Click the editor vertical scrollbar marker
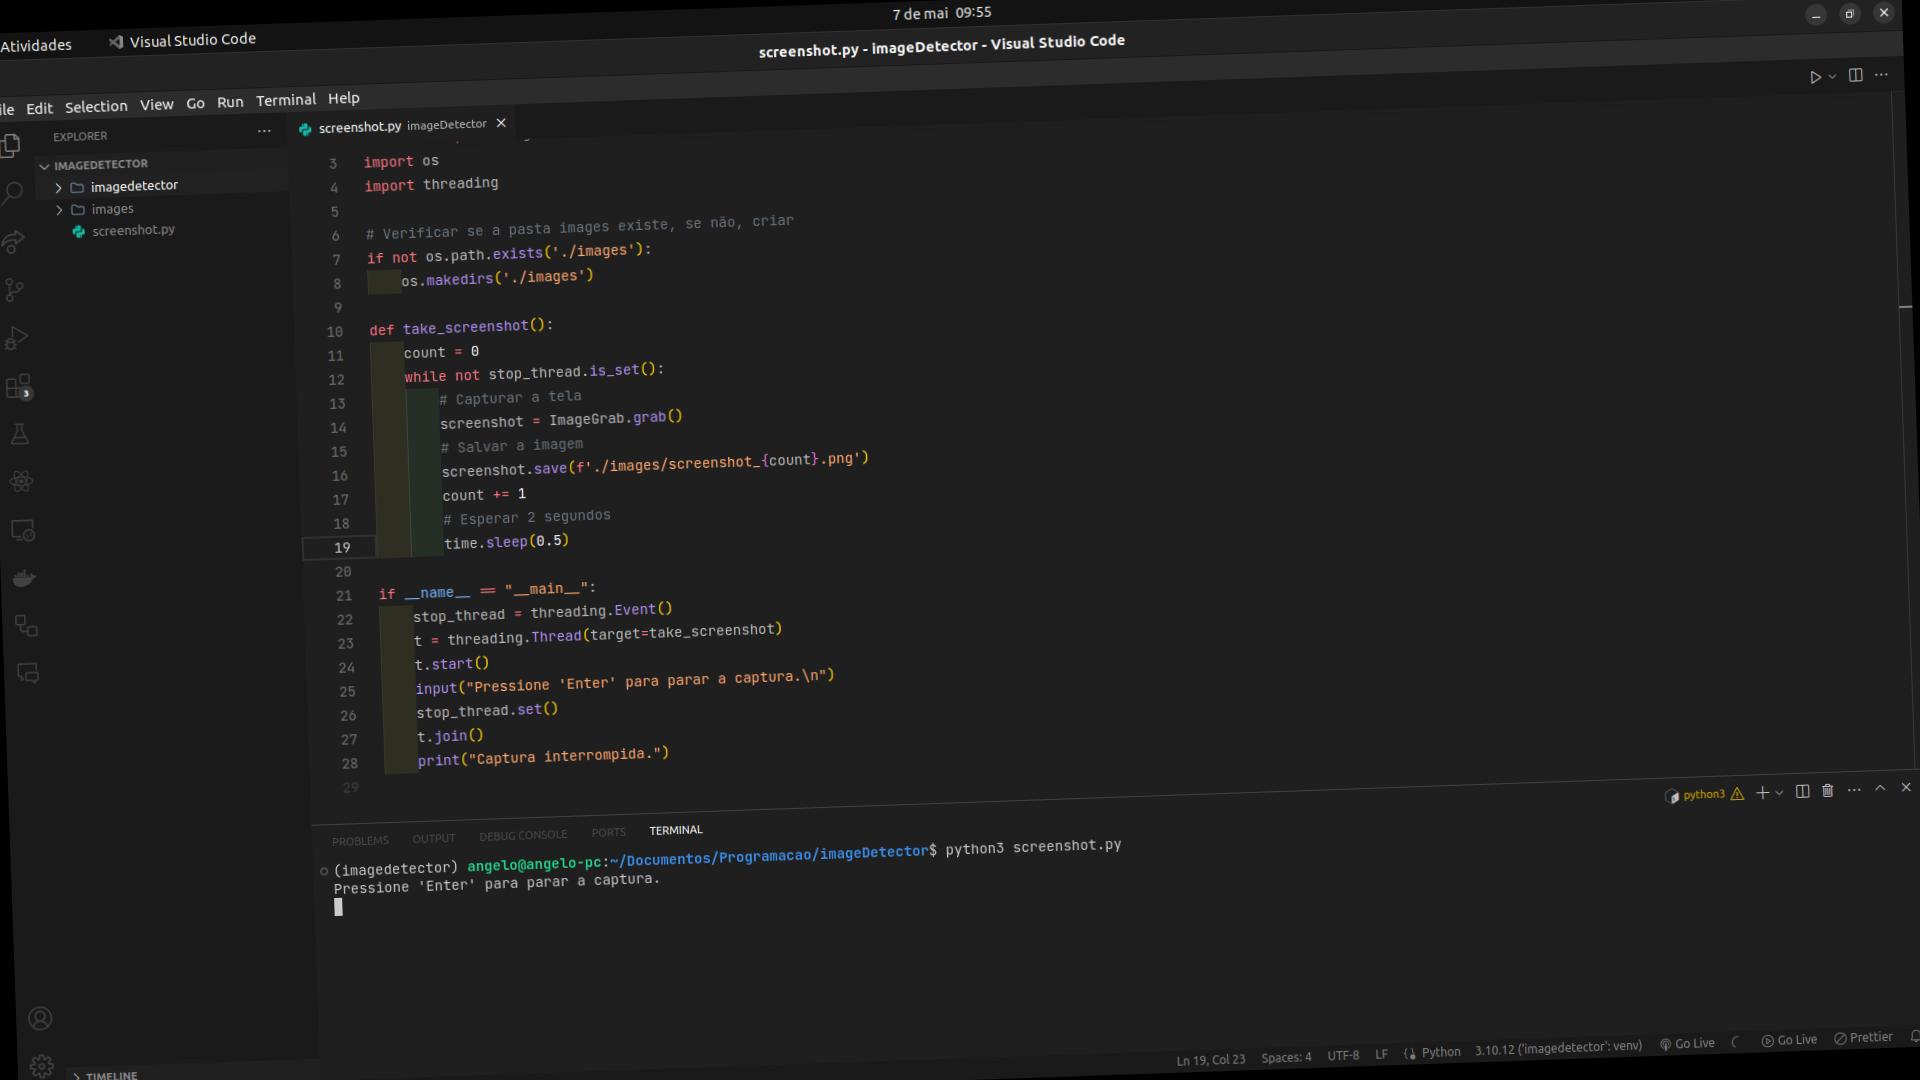 [1906, 307]
